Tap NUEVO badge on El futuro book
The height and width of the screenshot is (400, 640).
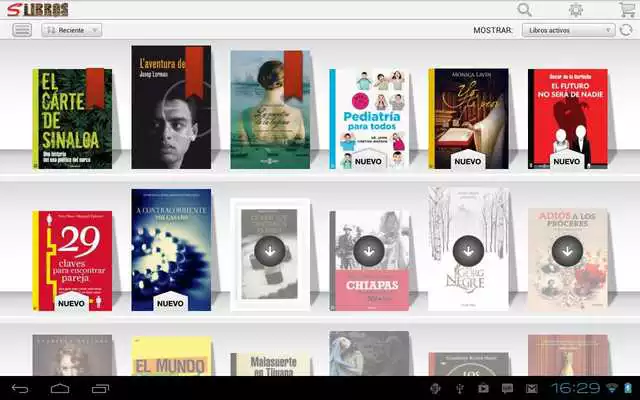coord(567,160)
